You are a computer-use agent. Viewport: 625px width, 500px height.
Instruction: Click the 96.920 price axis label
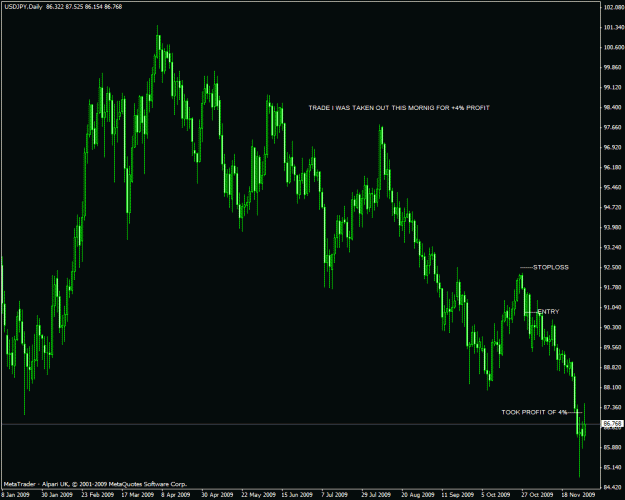[613, 147]
